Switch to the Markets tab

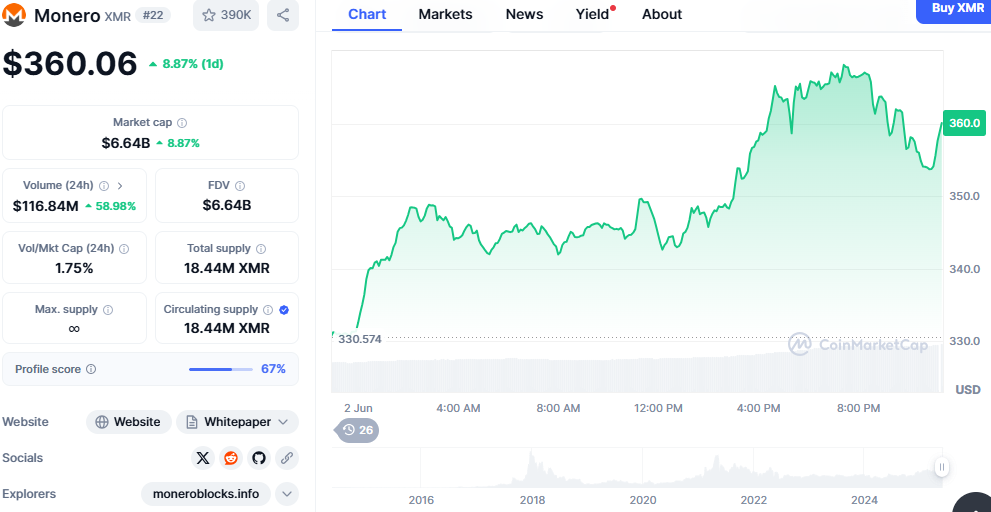(445, 14)
